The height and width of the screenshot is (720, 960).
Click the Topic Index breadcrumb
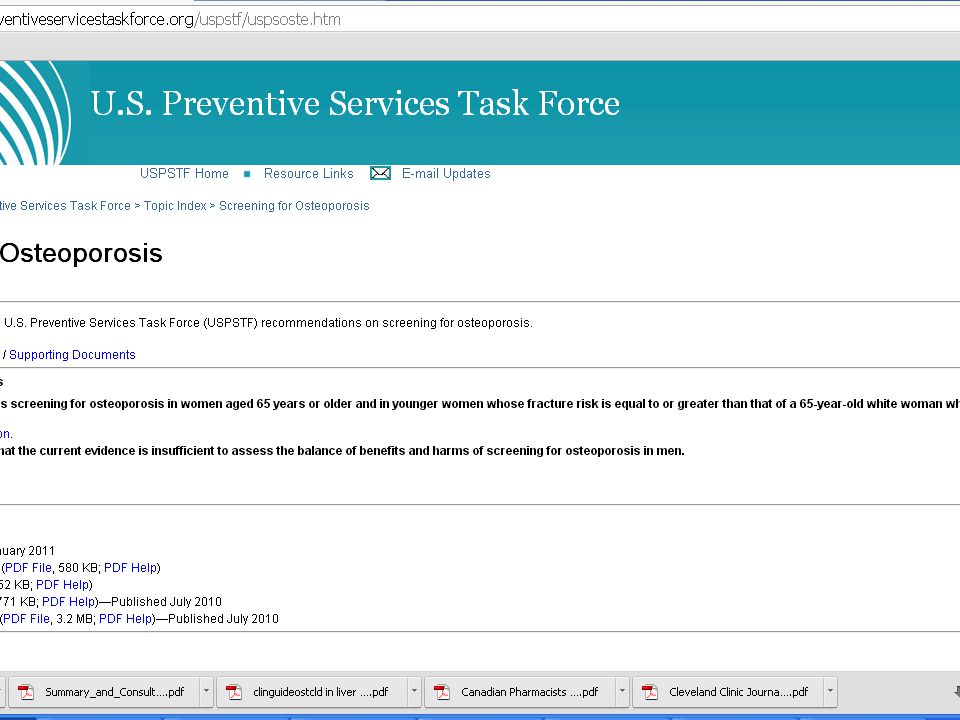[x=175, y=206]
